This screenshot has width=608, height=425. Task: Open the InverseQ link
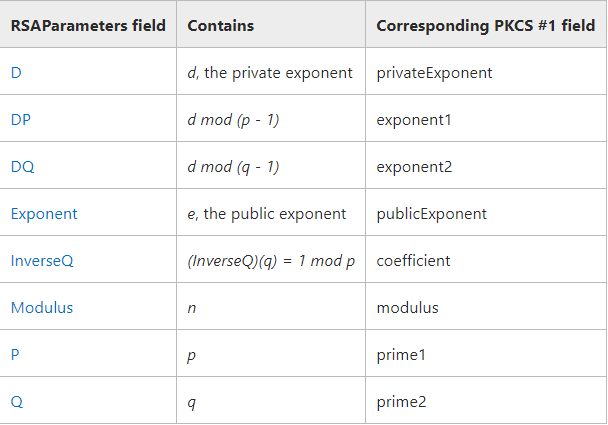42,261
